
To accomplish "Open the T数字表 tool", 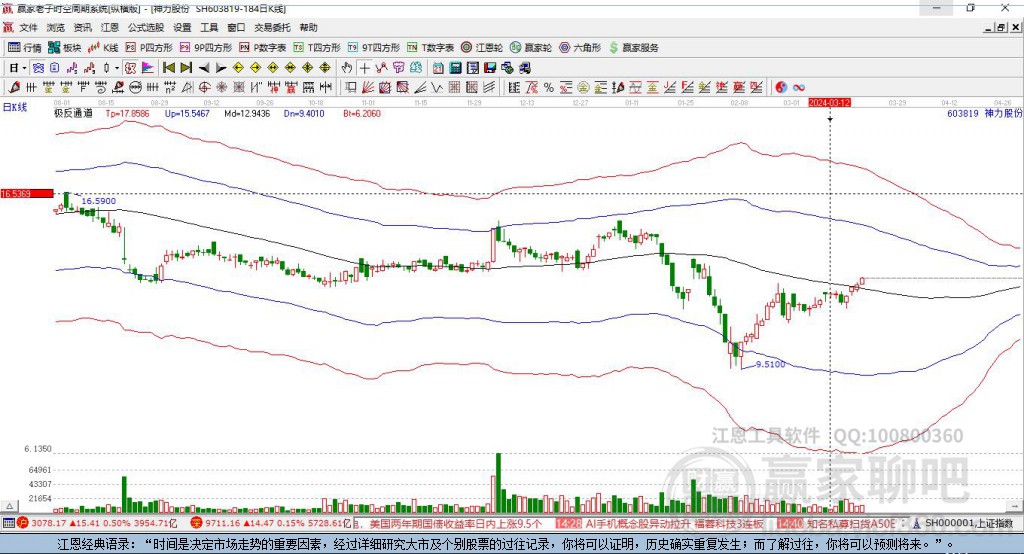I will click(x=430, y=48).
